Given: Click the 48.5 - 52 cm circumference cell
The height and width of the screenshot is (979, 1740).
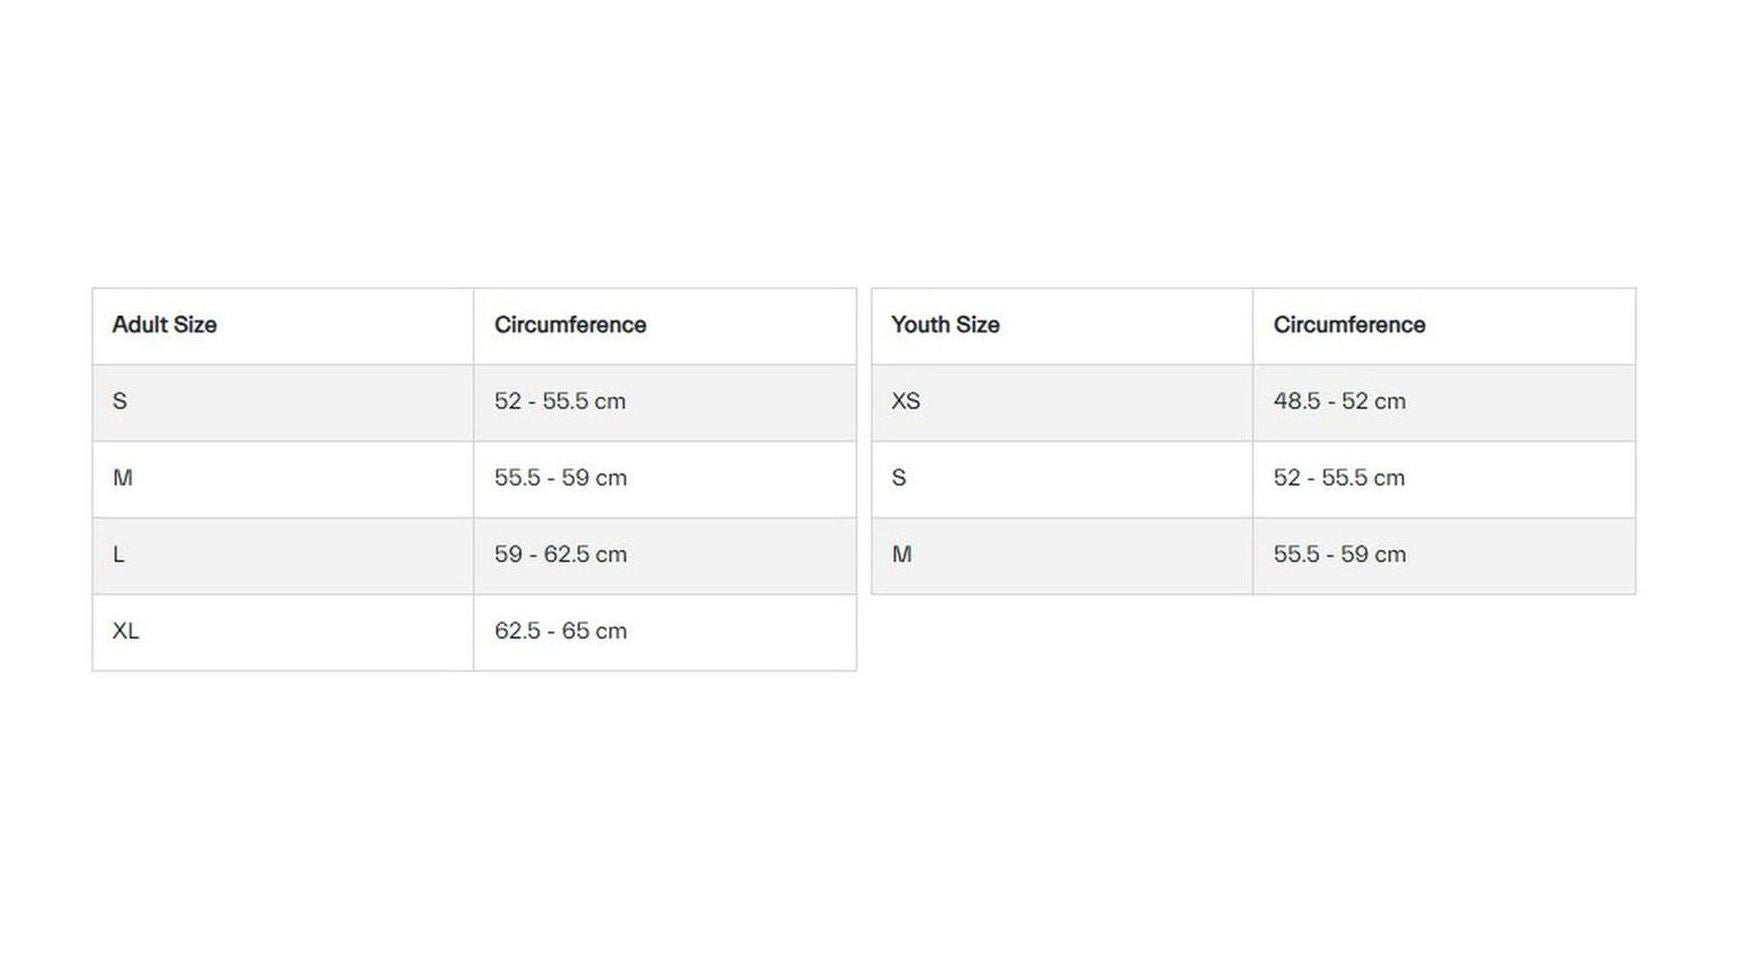Looking at the screenshot, I should (1444, 402).
